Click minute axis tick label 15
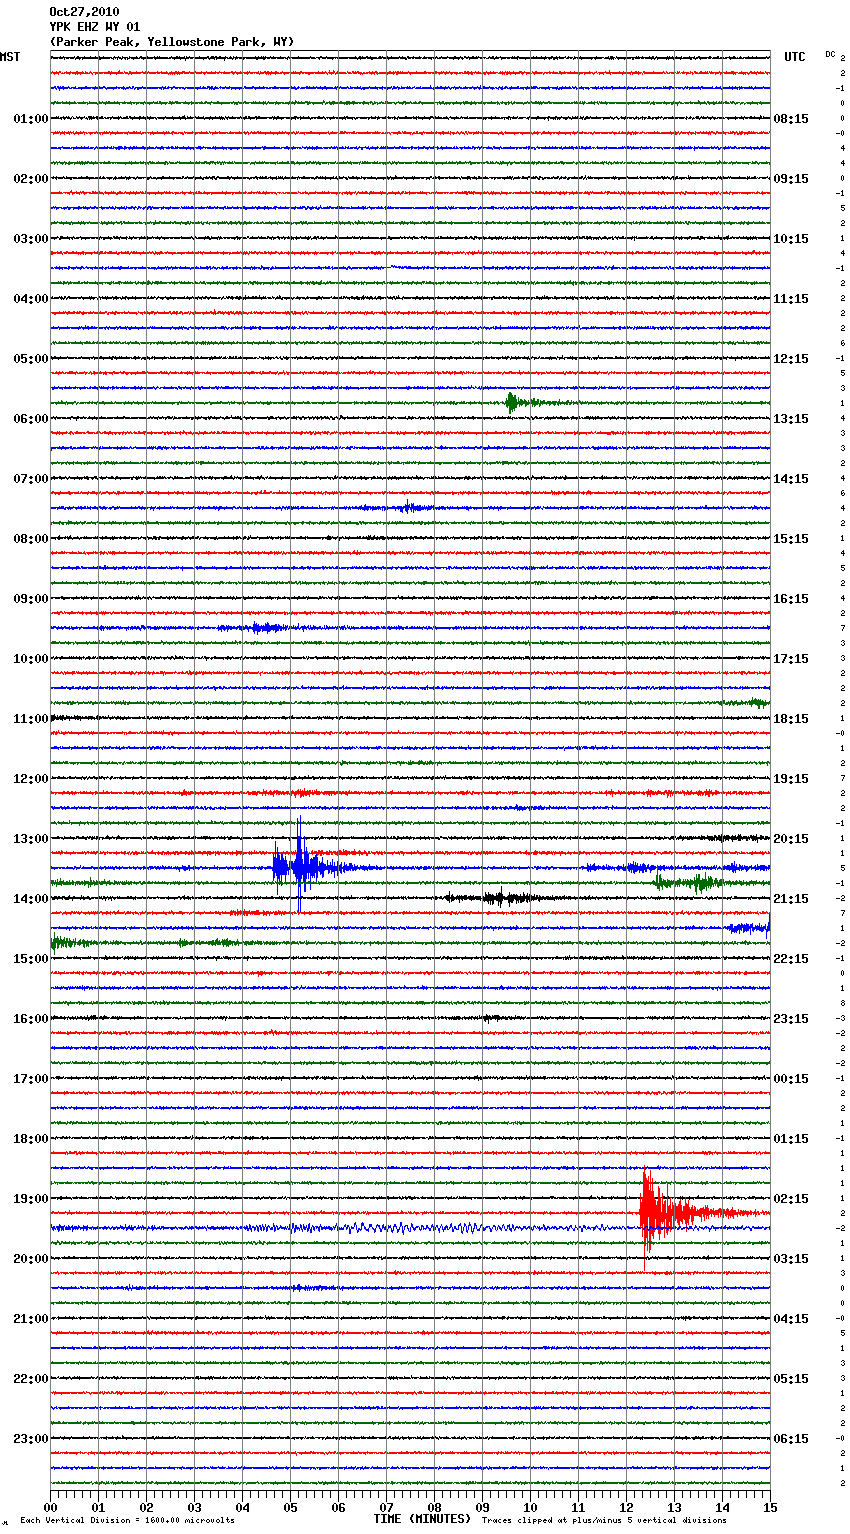The height and width of the screenshot is (1534, 850). coord(770,1507)
